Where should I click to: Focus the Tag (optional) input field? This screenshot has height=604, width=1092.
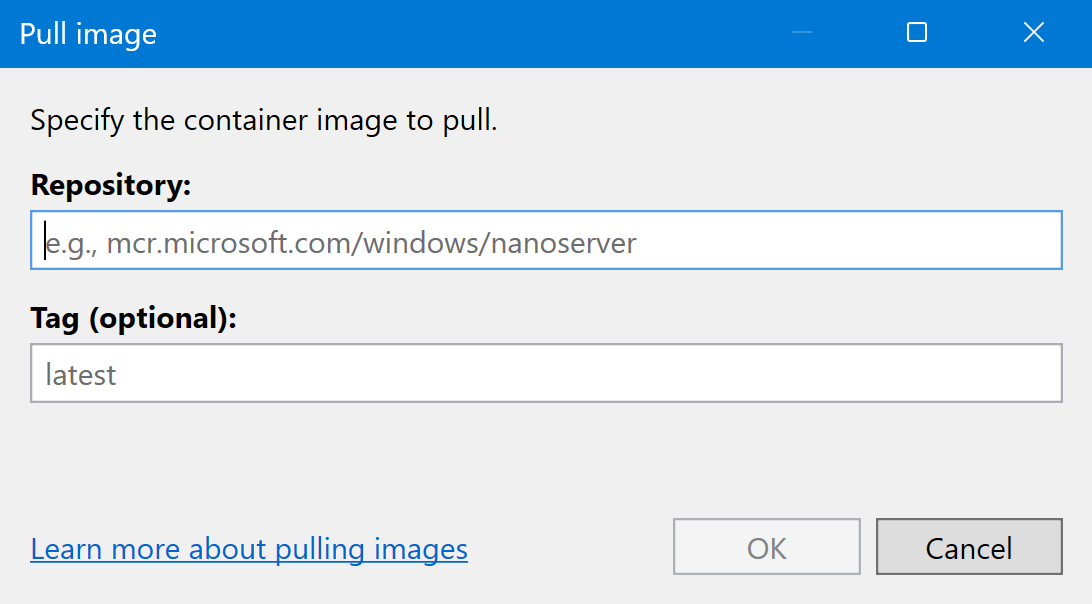point(546,374)
